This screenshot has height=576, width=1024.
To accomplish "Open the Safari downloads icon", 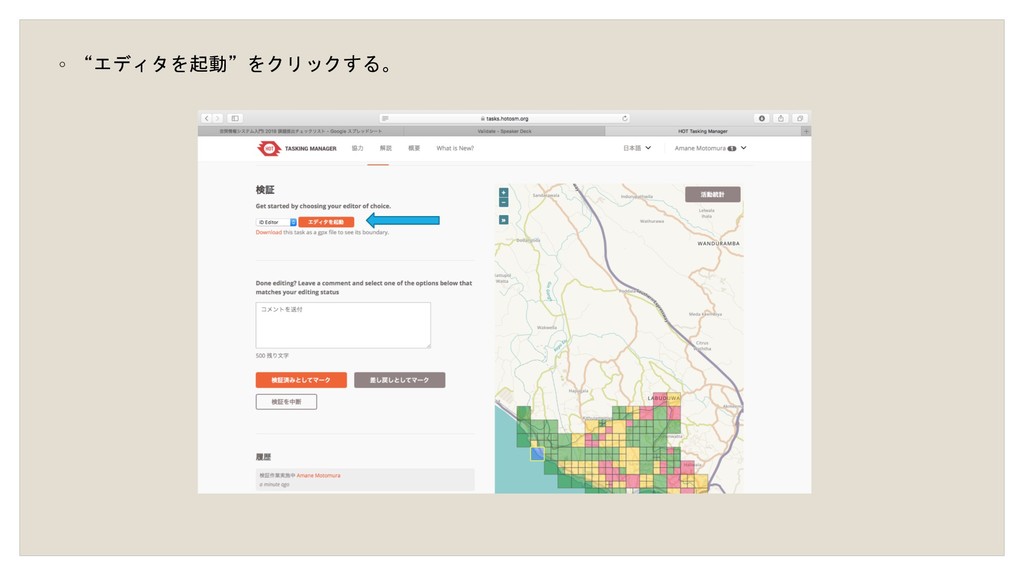I will point(761,118).
